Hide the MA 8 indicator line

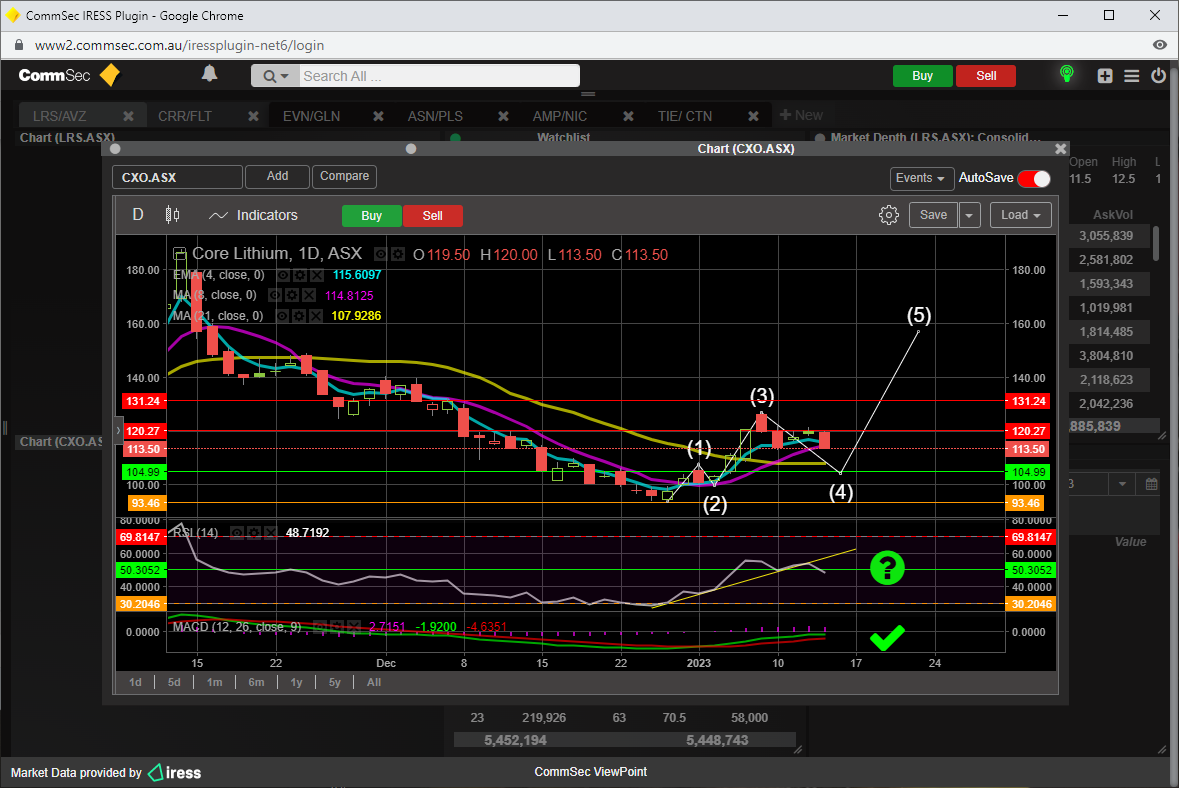point(276,295)
